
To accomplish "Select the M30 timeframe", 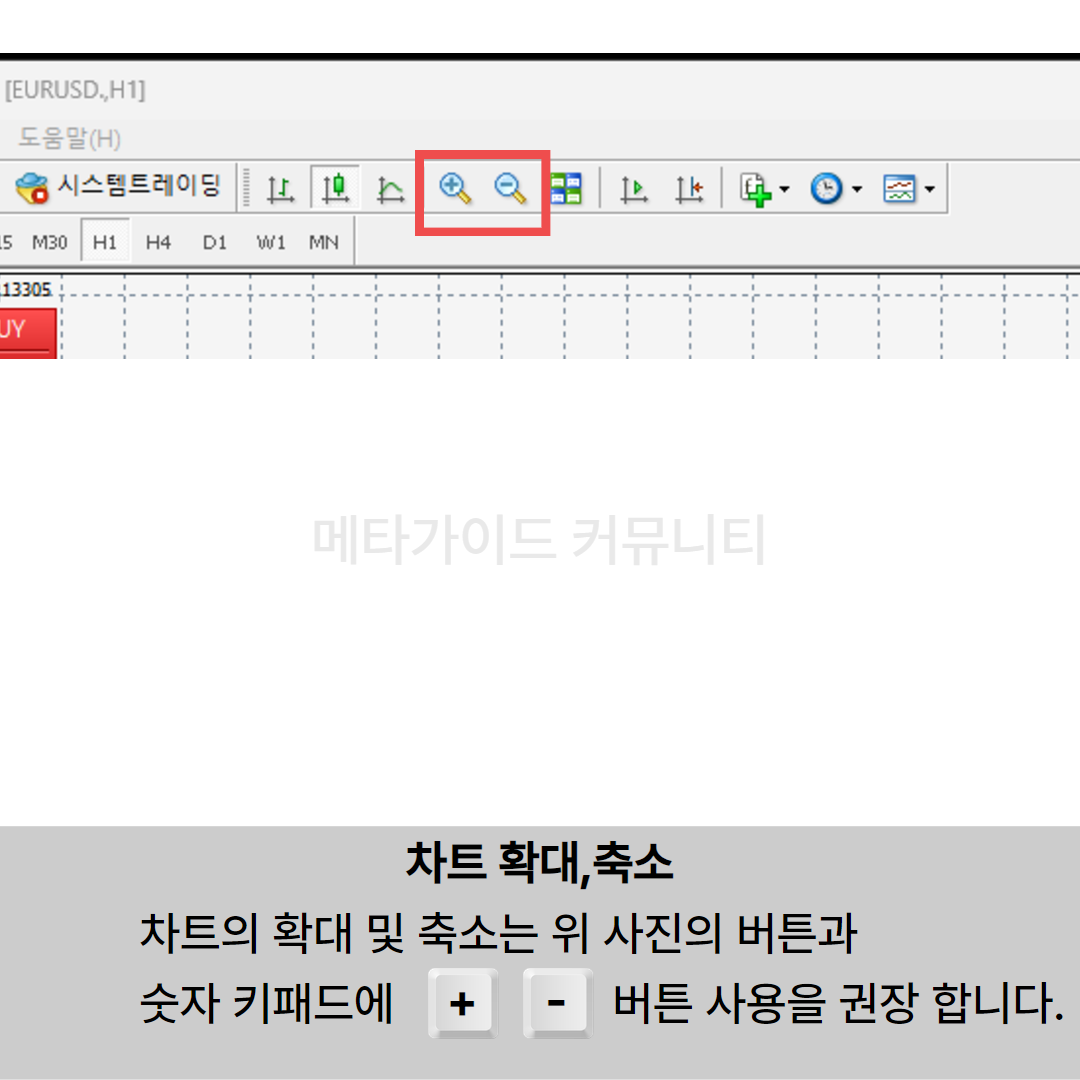I will (x=50, y=242).
